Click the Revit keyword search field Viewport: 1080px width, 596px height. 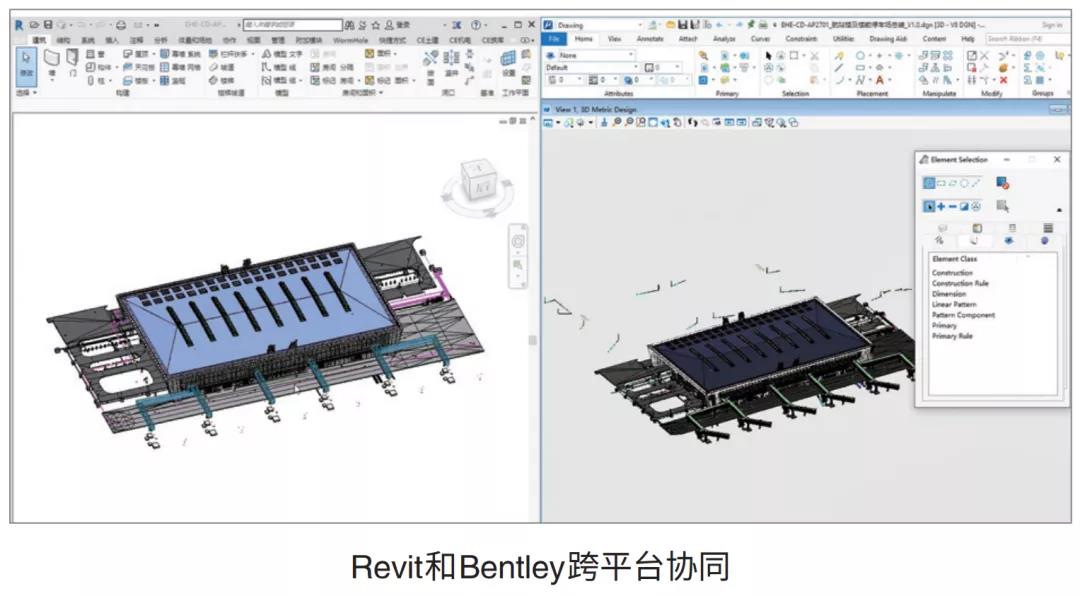click(293, 25)
